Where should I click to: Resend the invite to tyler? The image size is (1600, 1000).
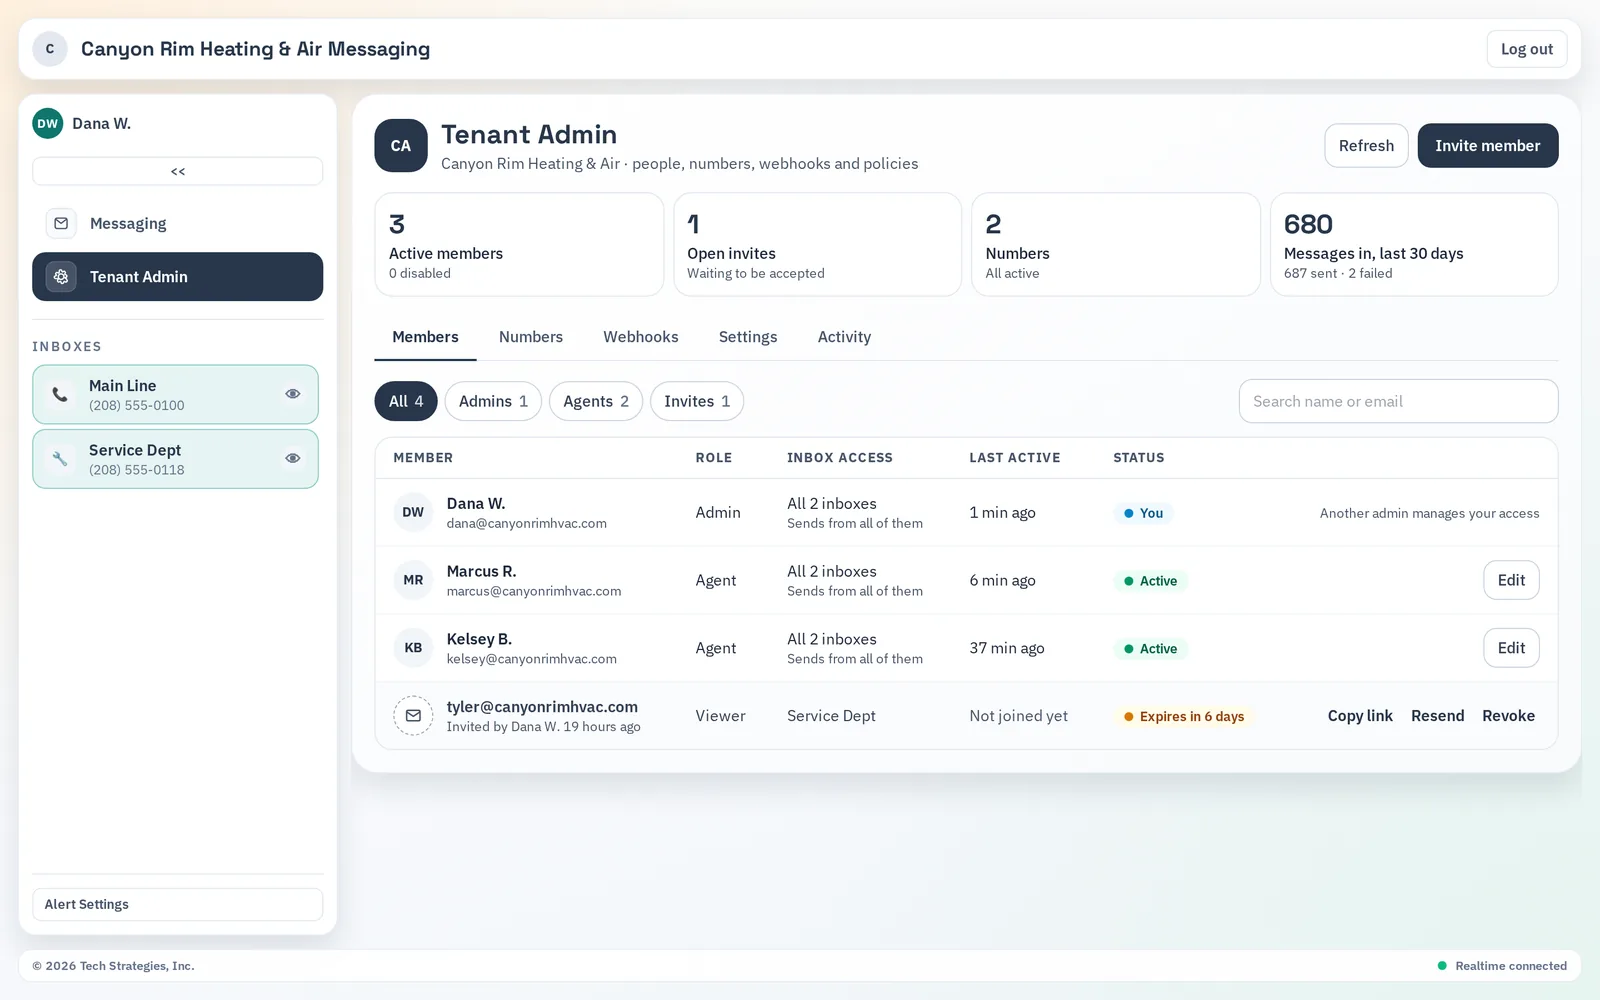pos(1437,716)
